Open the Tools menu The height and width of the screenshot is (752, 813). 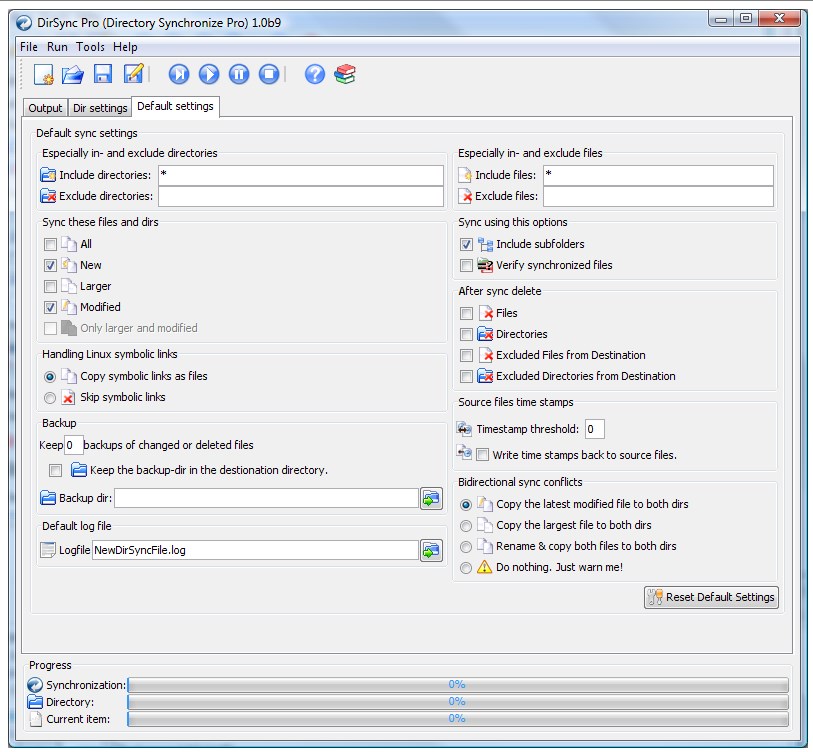point(90,47)
